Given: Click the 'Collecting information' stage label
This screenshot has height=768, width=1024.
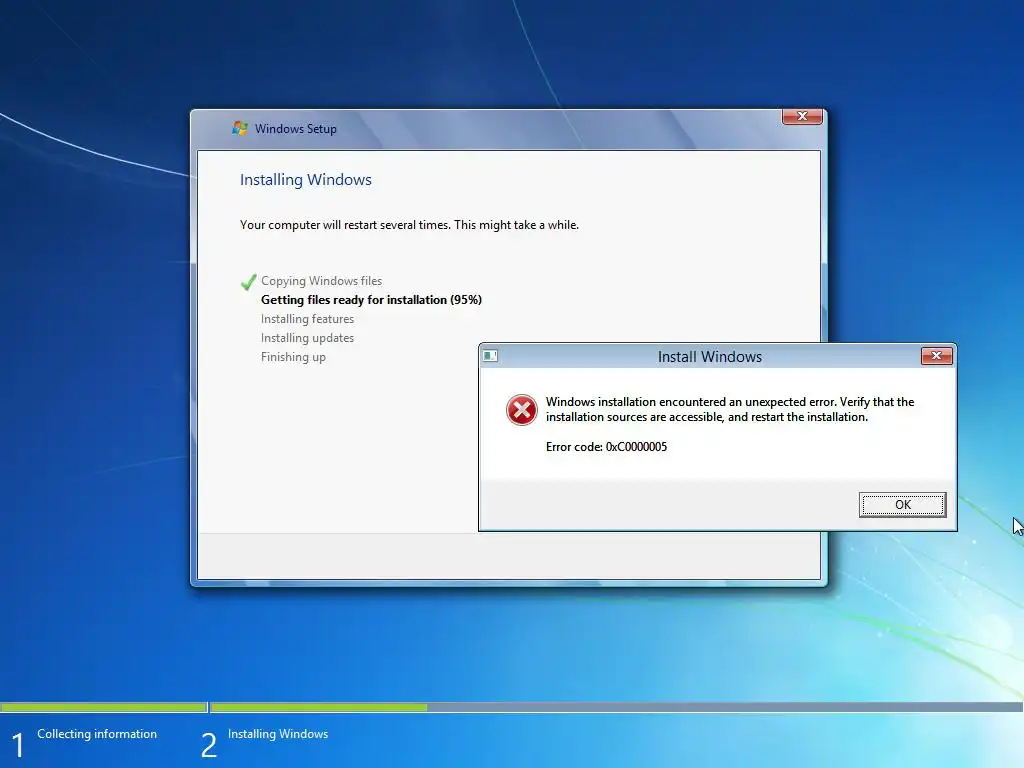Looking at the screenshot, I should point(97,734).
